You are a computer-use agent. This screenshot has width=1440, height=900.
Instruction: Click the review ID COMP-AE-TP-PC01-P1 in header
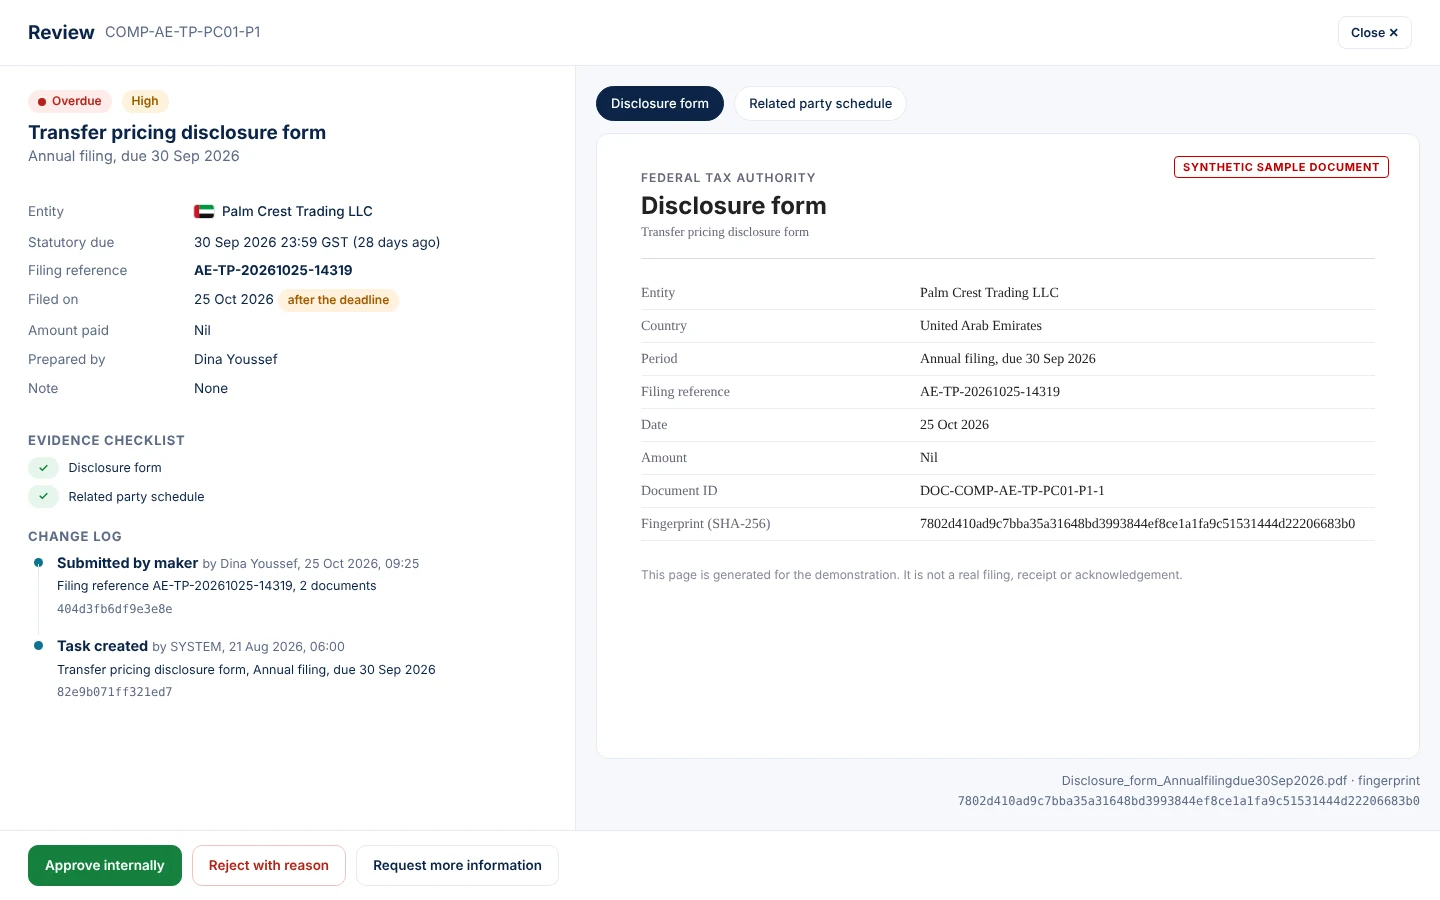(183, 32)
